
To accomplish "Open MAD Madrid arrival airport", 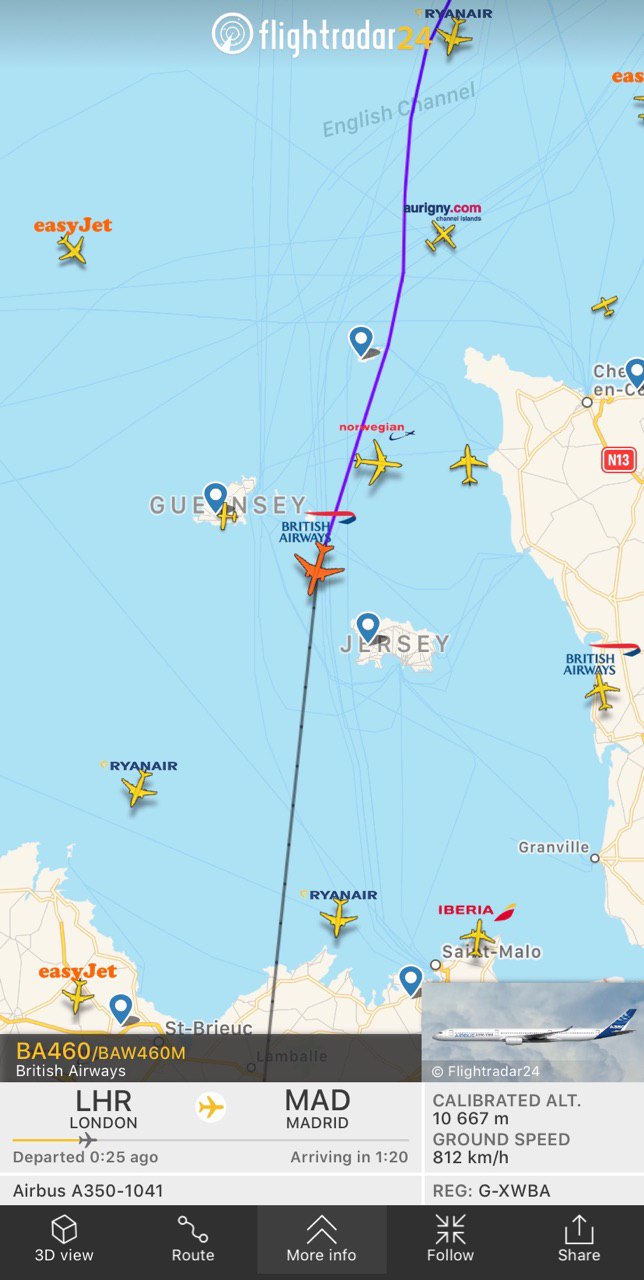I will [317, 1109].
